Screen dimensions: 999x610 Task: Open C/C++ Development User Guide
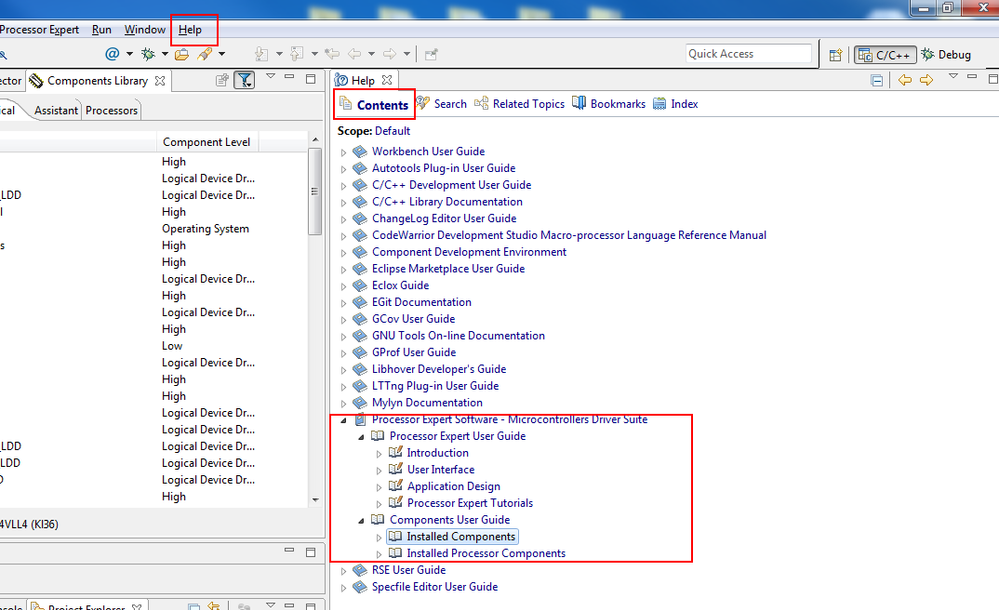[x=451, y=185]
